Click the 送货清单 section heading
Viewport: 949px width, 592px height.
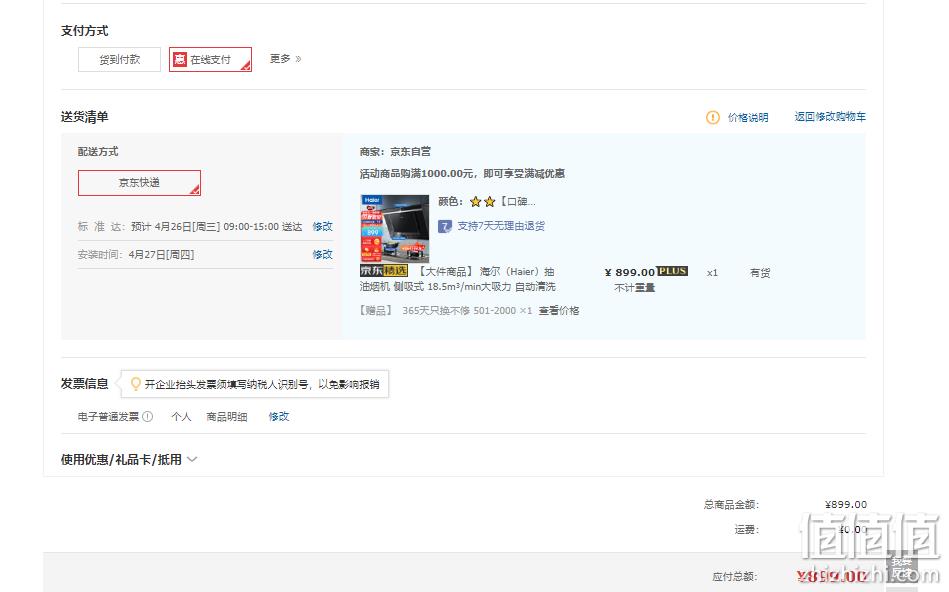pyautogui.click(x=85, y=117)
